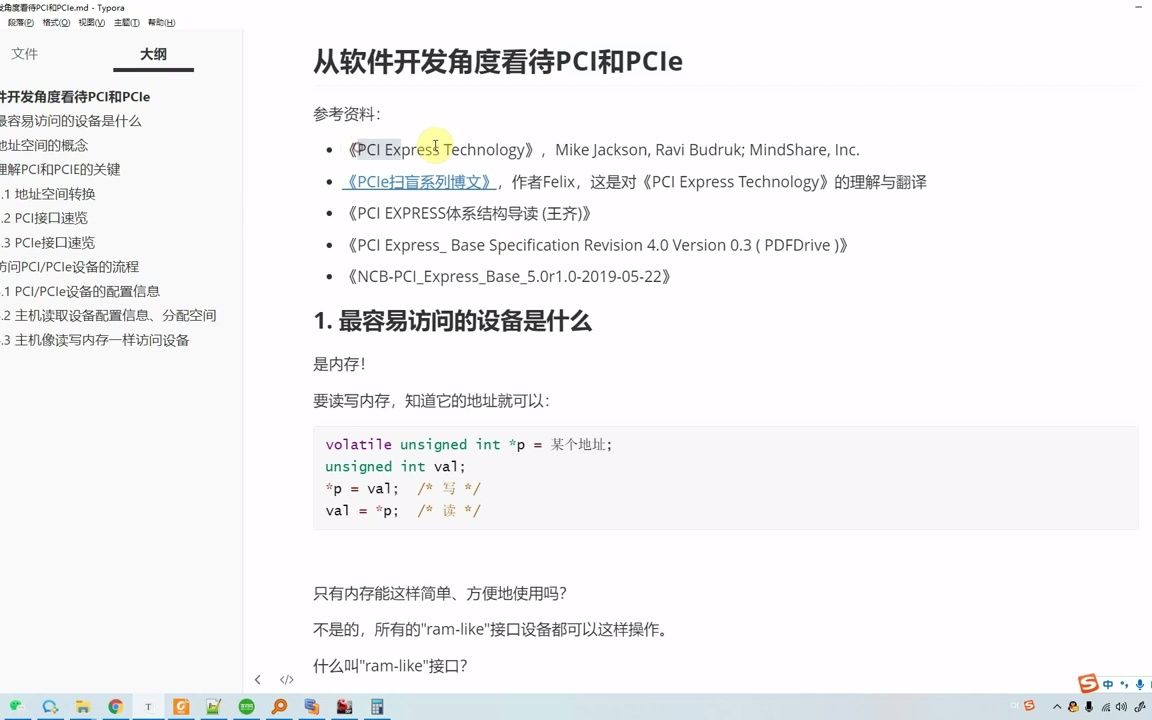
Task: Toggle Wi-Fi from the network tray icon
Action: pos(1105,705)
